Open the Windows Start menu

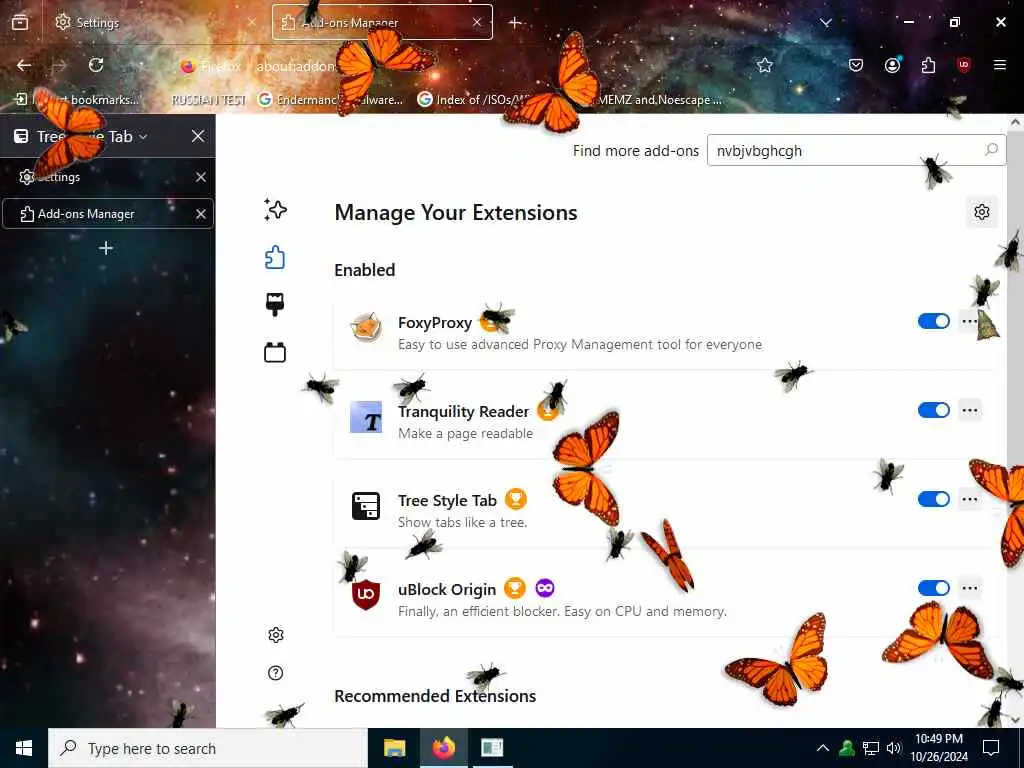tap(24, 748)
